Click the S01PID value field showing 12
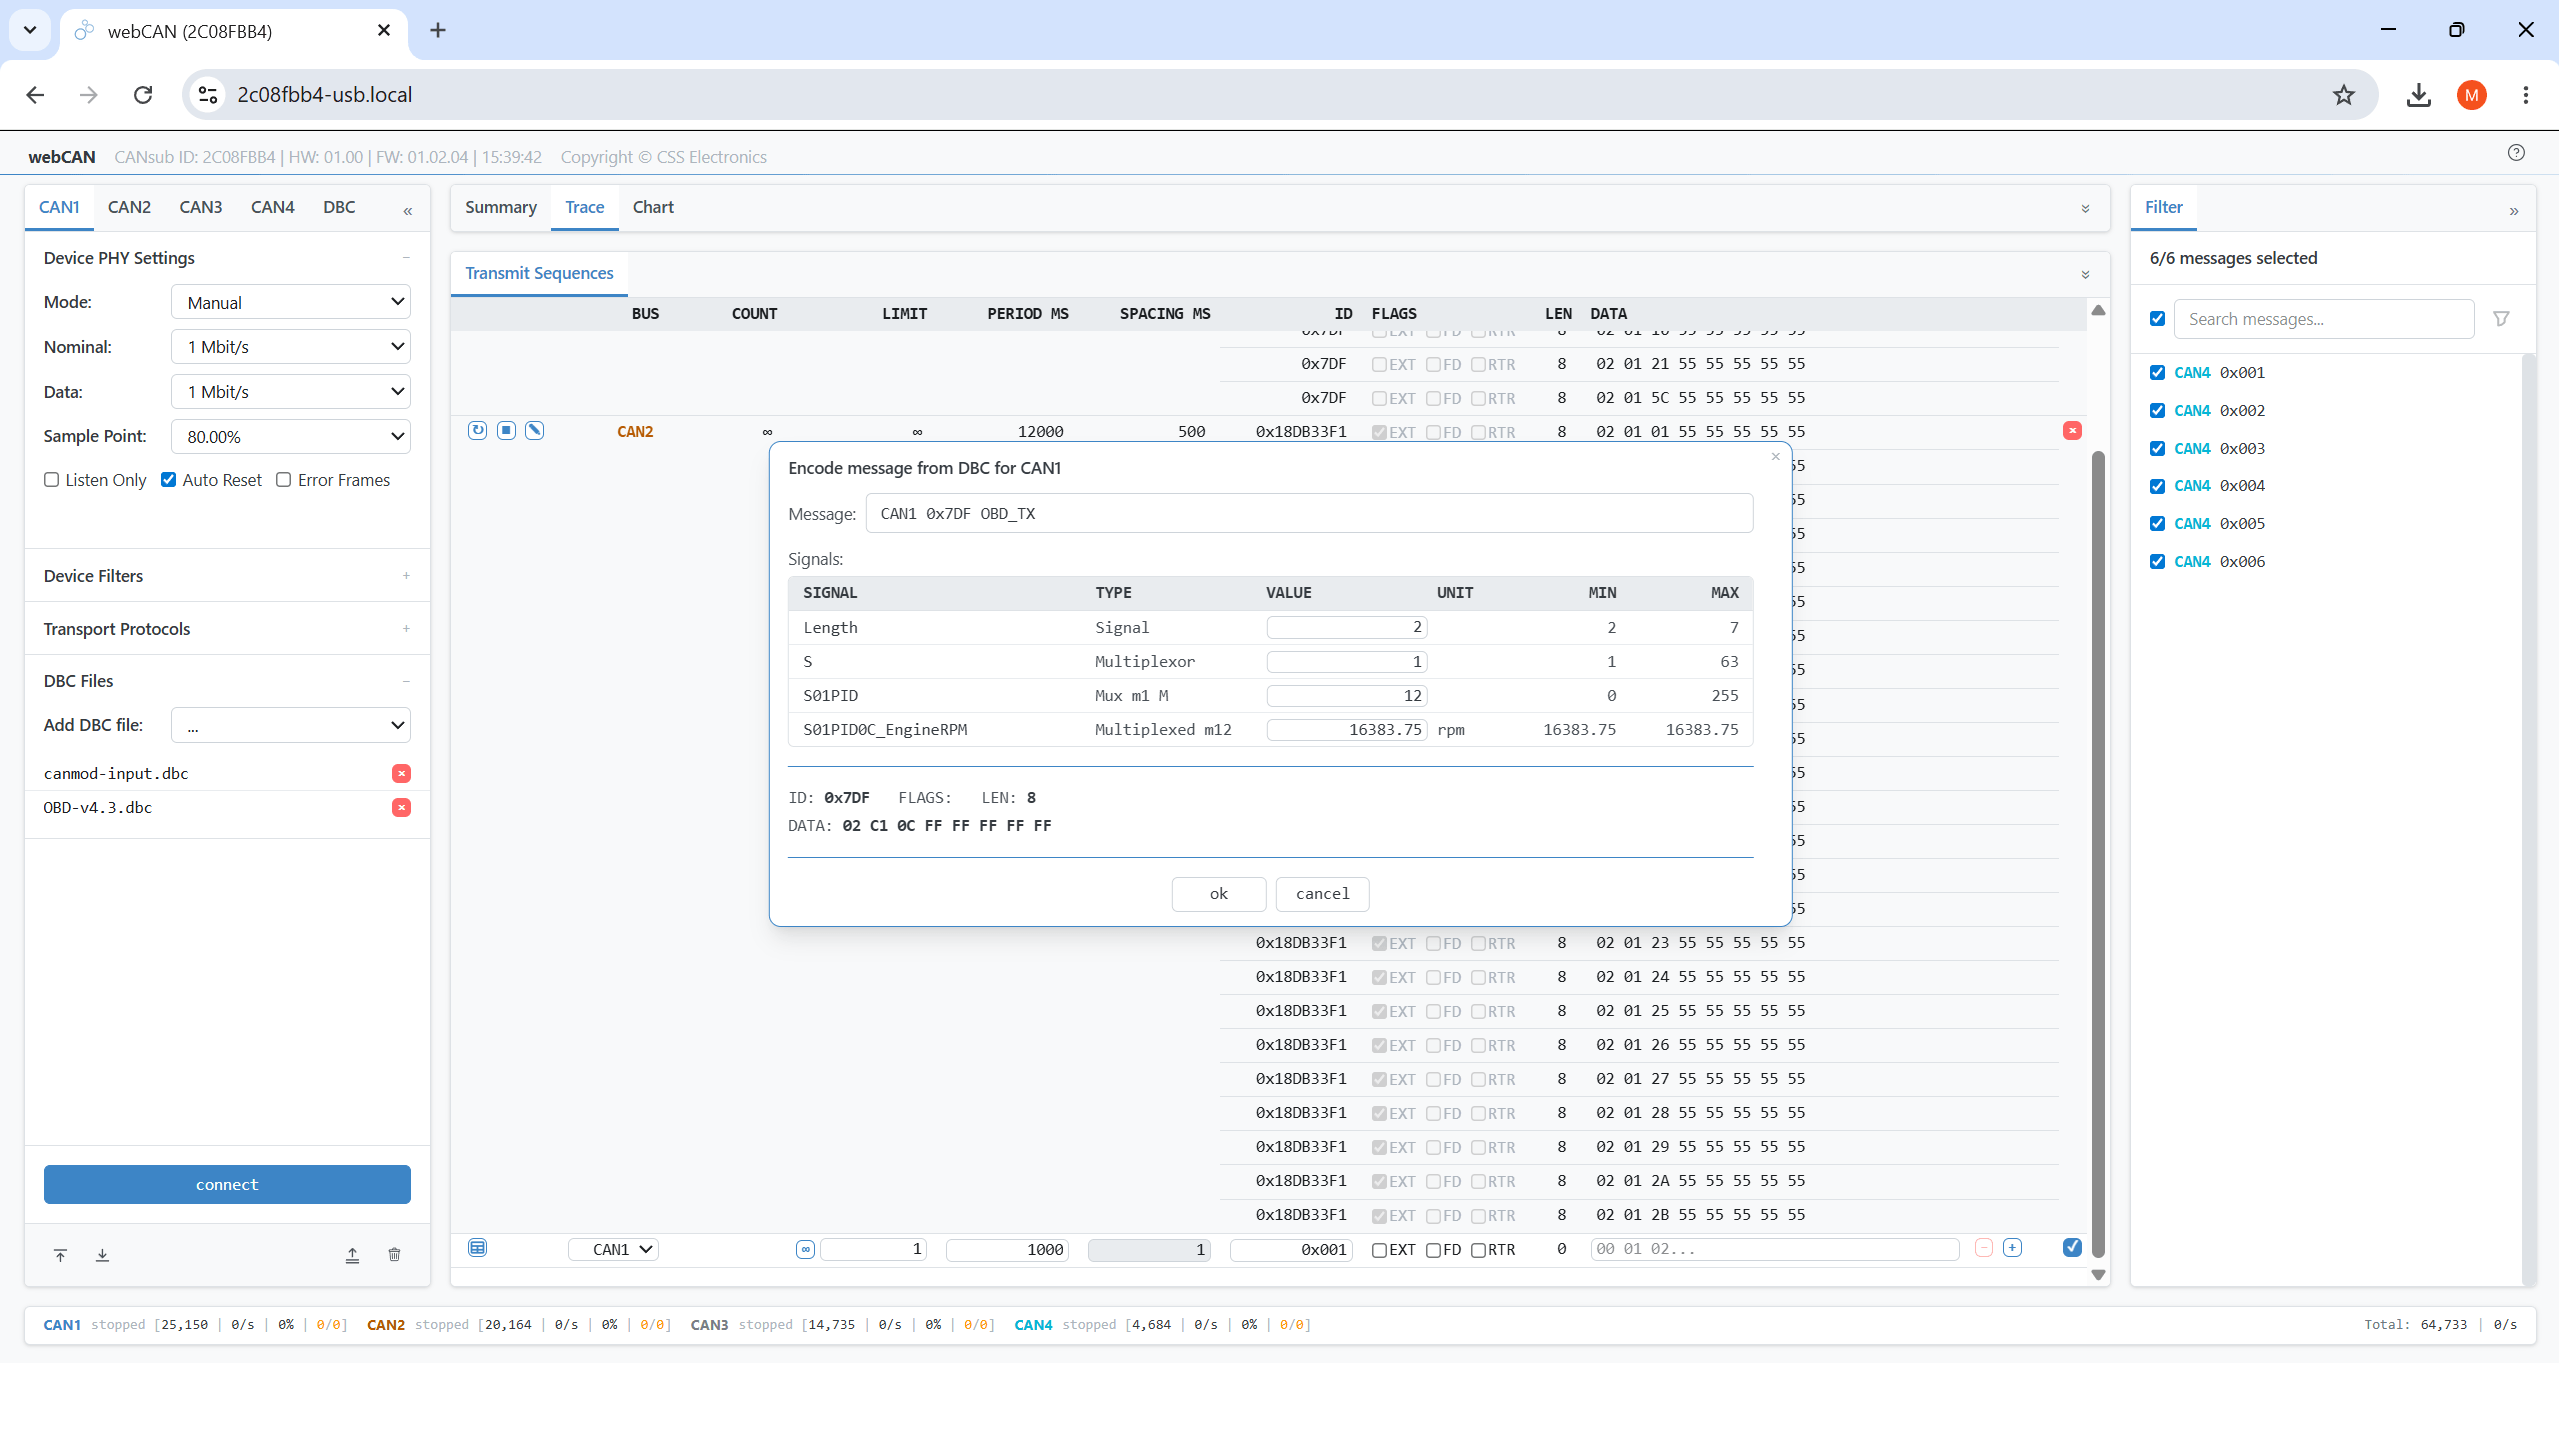 click(x=1346, y=696)
